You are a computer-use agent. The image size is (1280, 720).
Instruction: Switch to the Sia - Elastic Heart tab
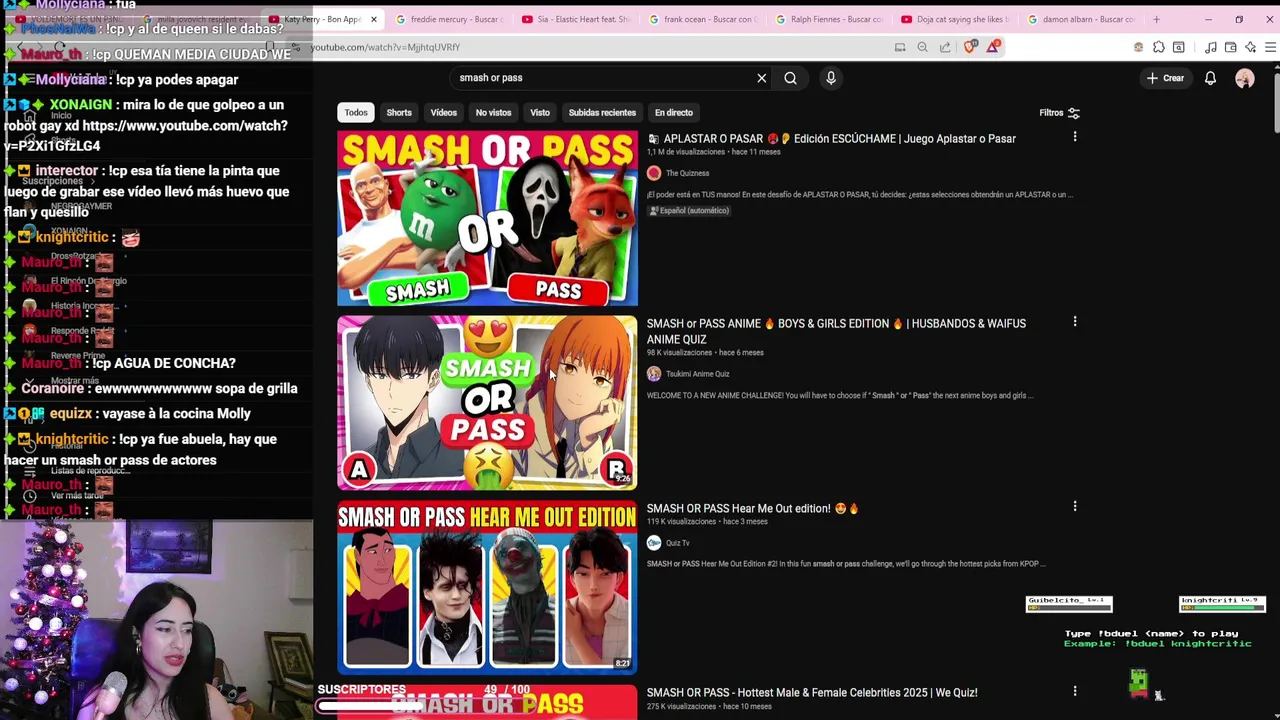[x=576, y=19]
